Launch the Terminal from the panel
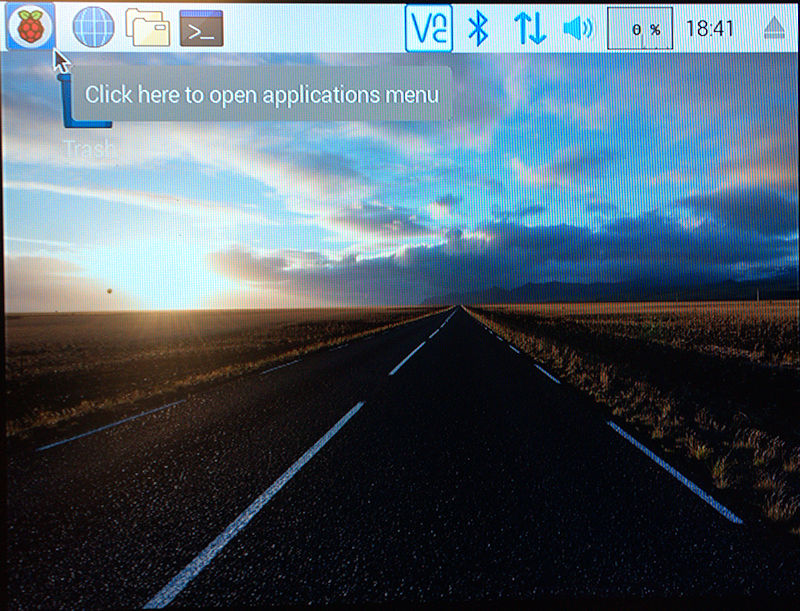The image size is (800, 611). [201, 28]
